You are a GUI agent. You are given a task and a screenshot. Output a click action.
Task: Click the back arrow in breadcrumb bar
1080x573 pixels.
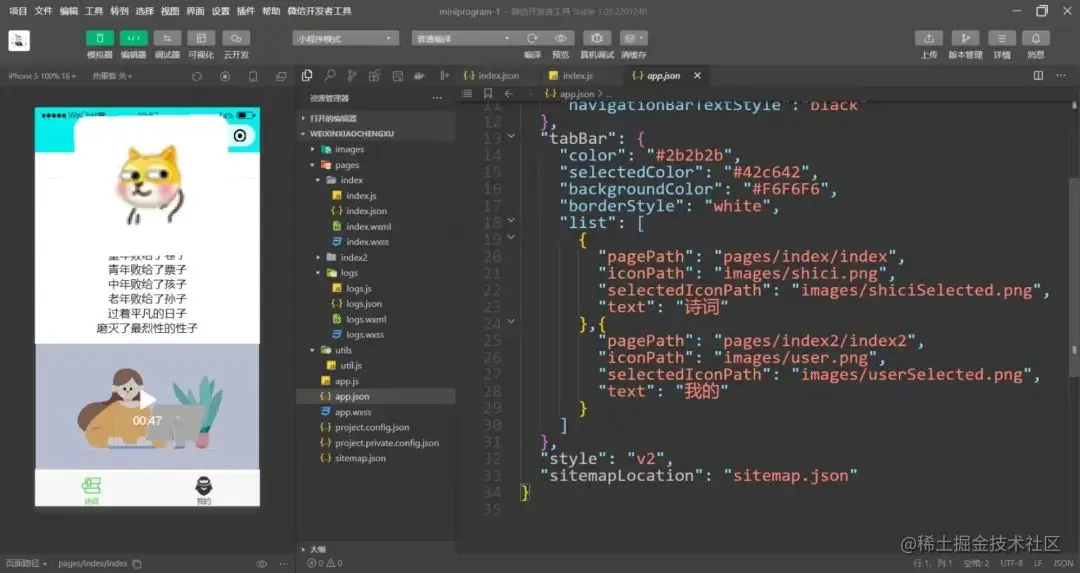click(x=508, y=94)
